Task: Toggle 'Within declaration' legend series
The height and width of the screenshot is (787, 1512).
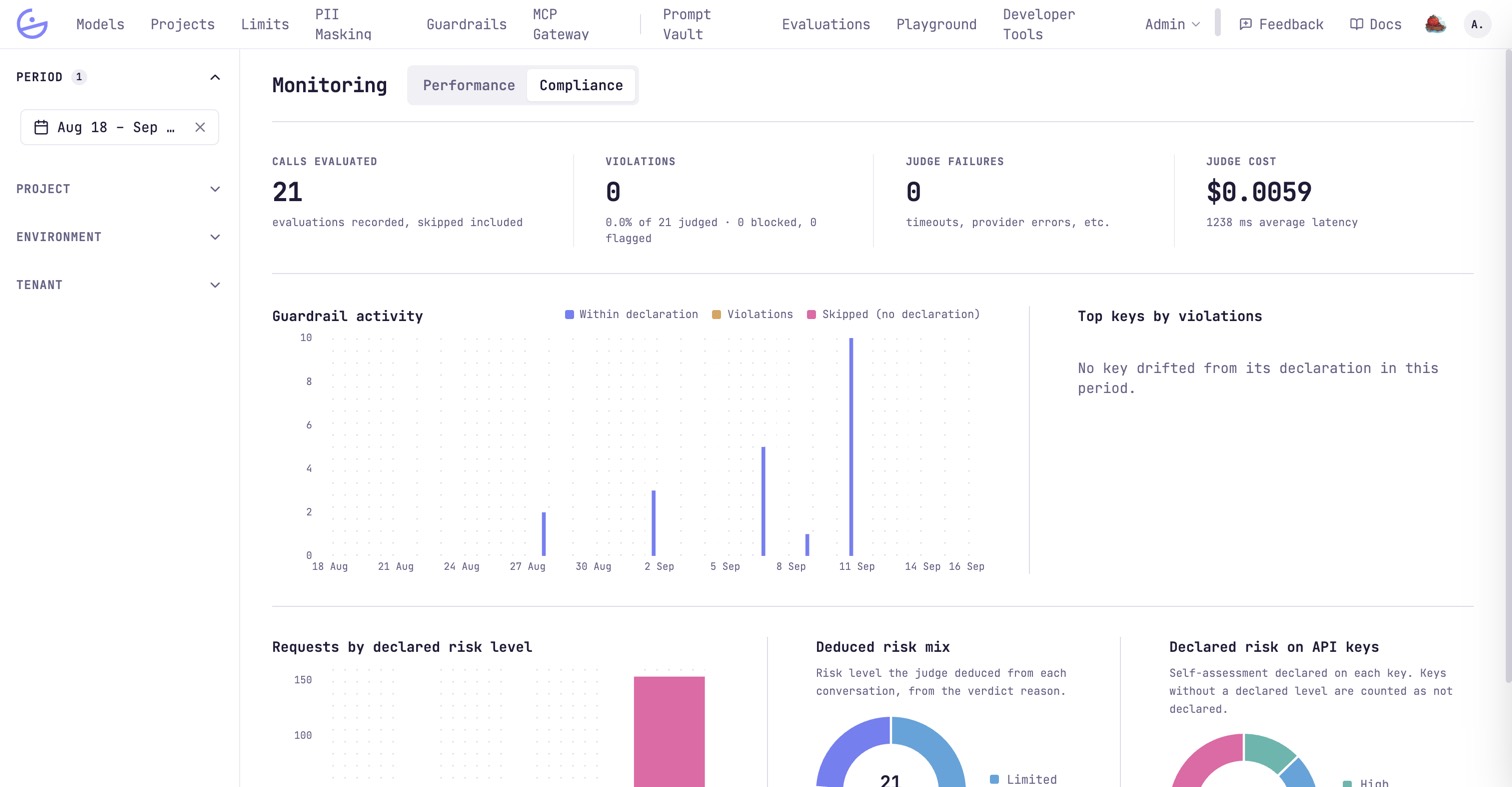Action: [x=632, y=314]
